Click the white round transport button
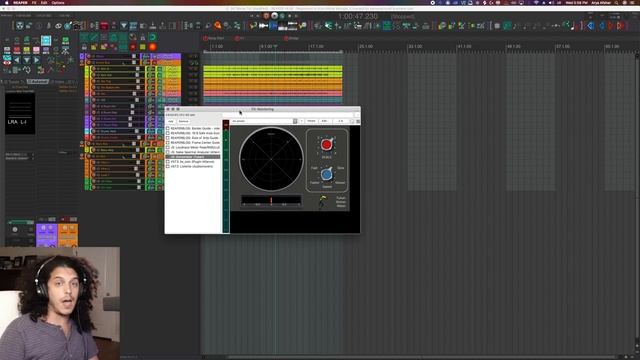 [x=274, y=16]
